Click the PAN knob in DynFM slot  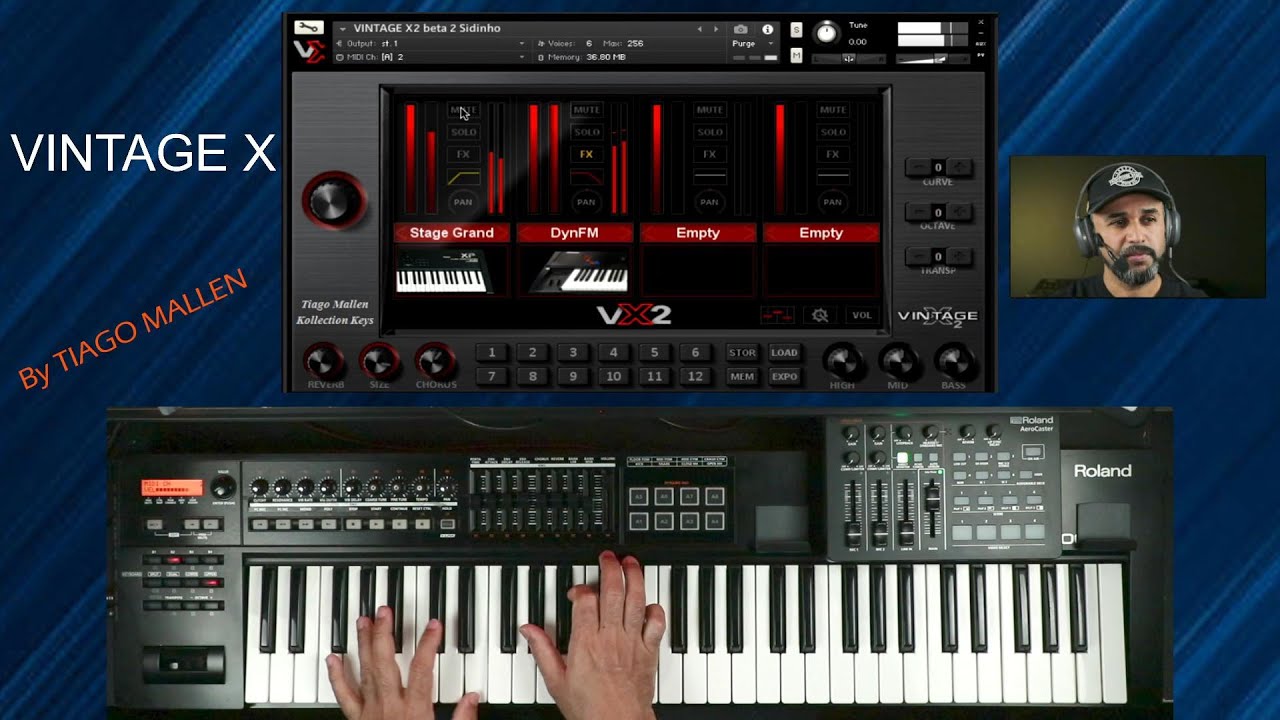(586, 202)
